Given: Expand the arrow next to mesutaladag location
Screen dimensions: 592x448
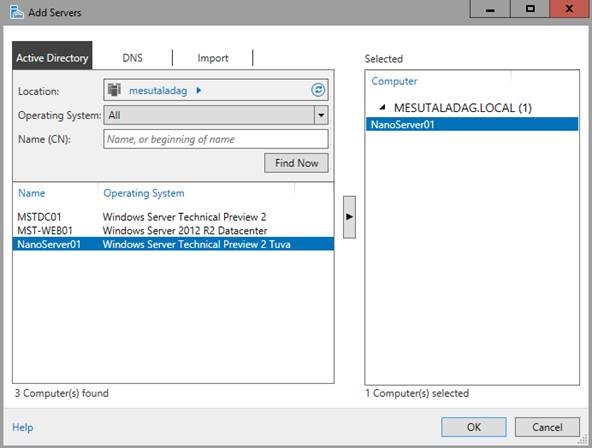Looking at the screenshot, I should tap(199, 90).
